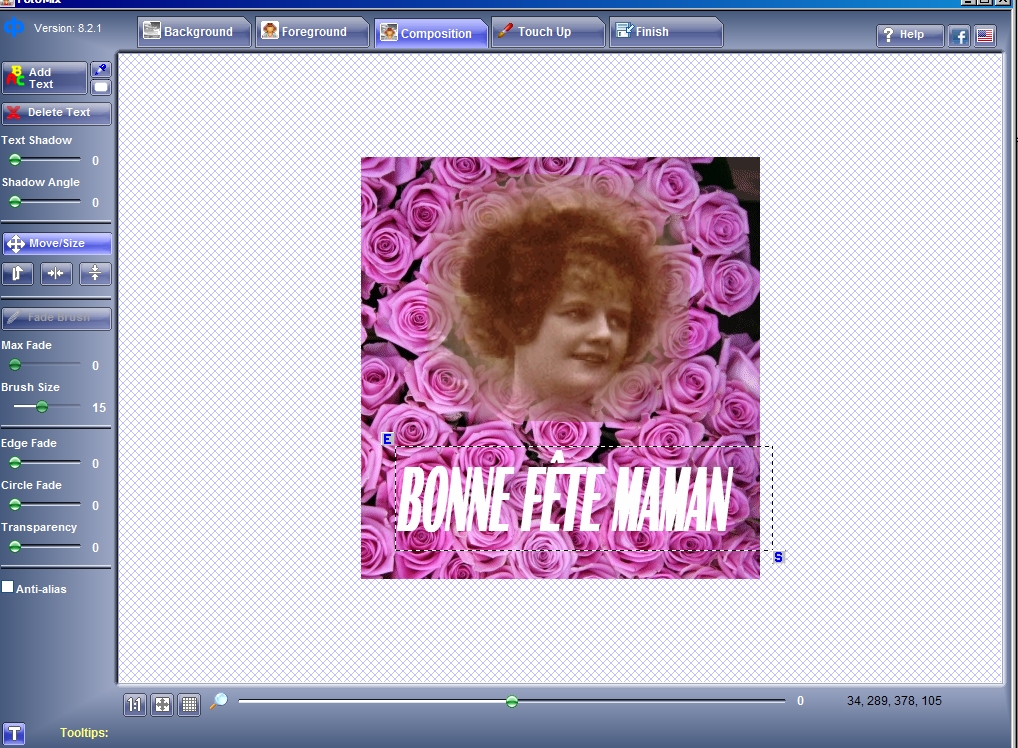The image size is (1018, 748).
Task: Open the Help button
Action: (910, 35)
